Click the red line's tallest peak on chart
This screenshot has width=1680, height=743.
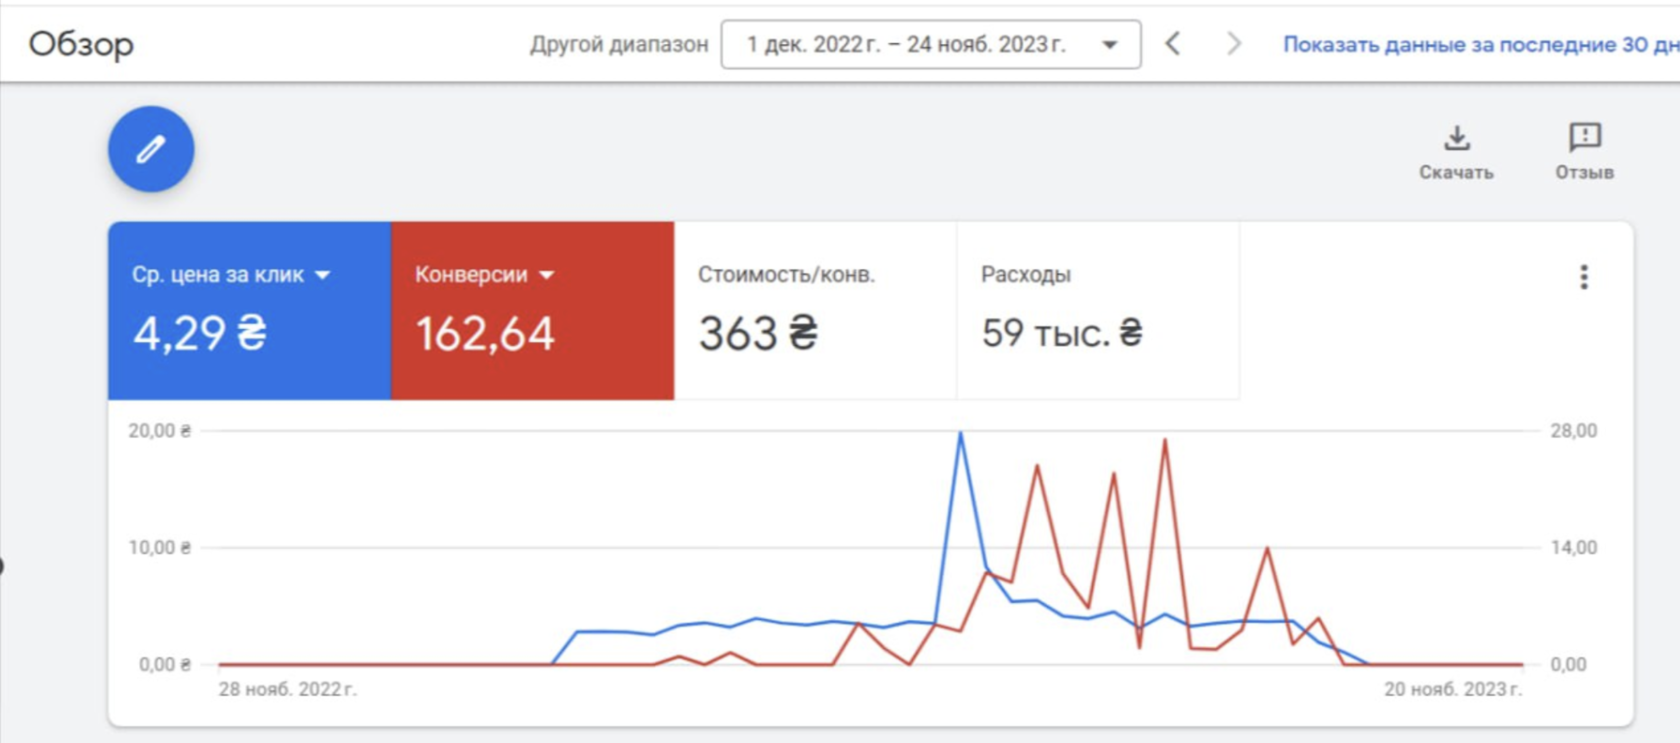coord(1165,440)
